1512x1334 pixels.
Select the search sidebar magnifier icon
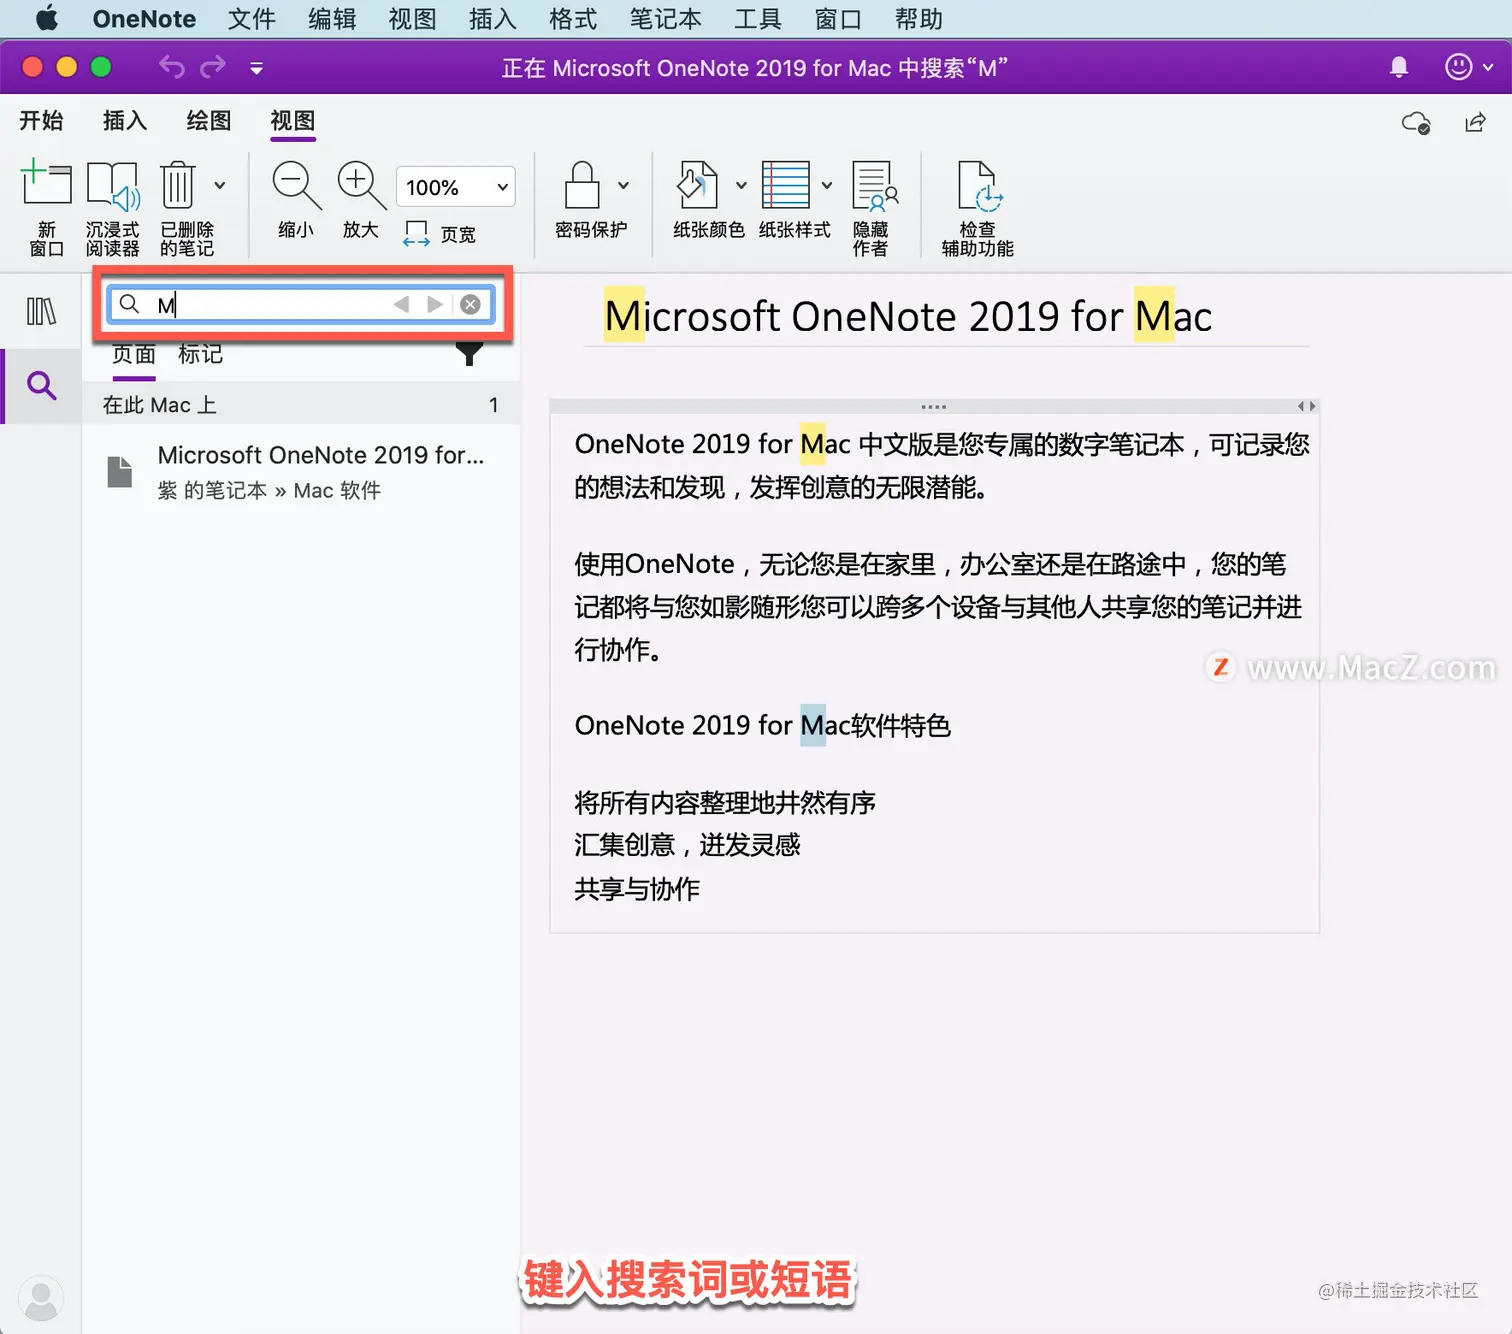[x=41, y=385]
